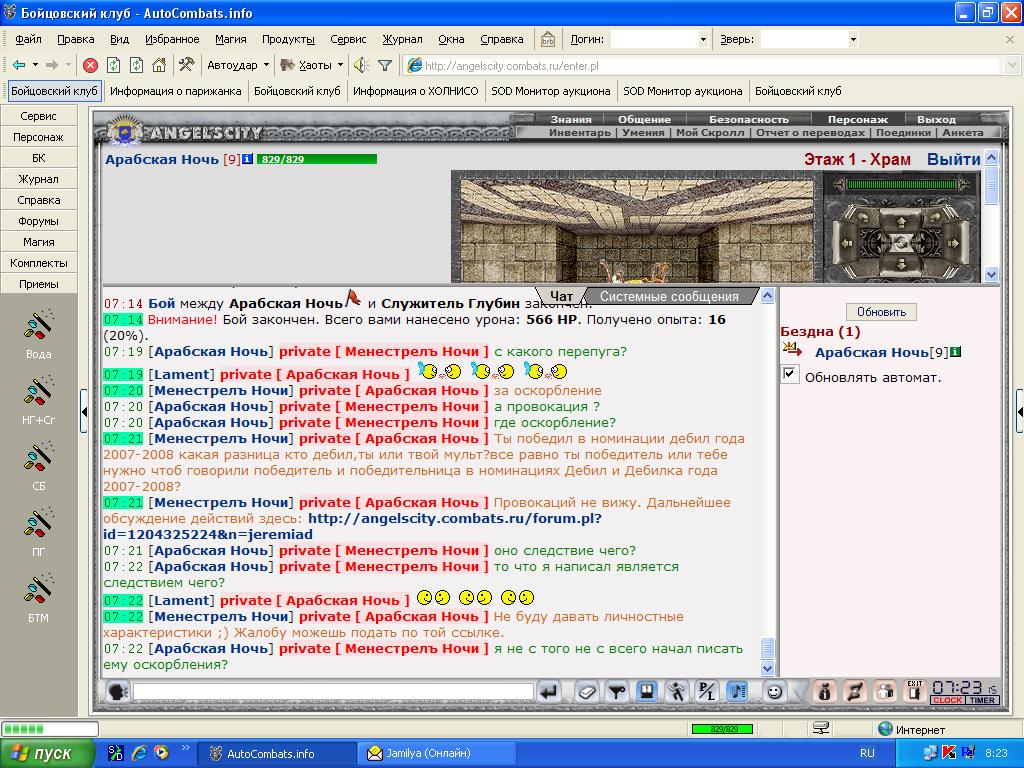The width and height of the screenshot is (1024, 768).
Task: Select the НГ+Сг magic wand icon
Action: pos(39,391)
